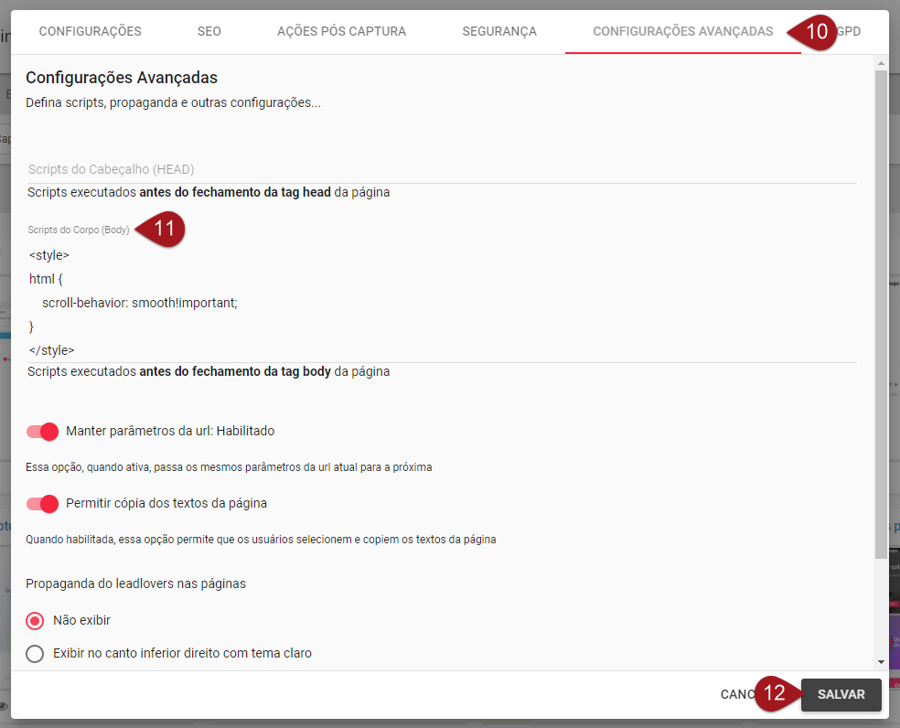Click inside the Scripts do Corpo code area
This screenshot has height=728, width=900.
pyautogui.click(x=441, y=302)
